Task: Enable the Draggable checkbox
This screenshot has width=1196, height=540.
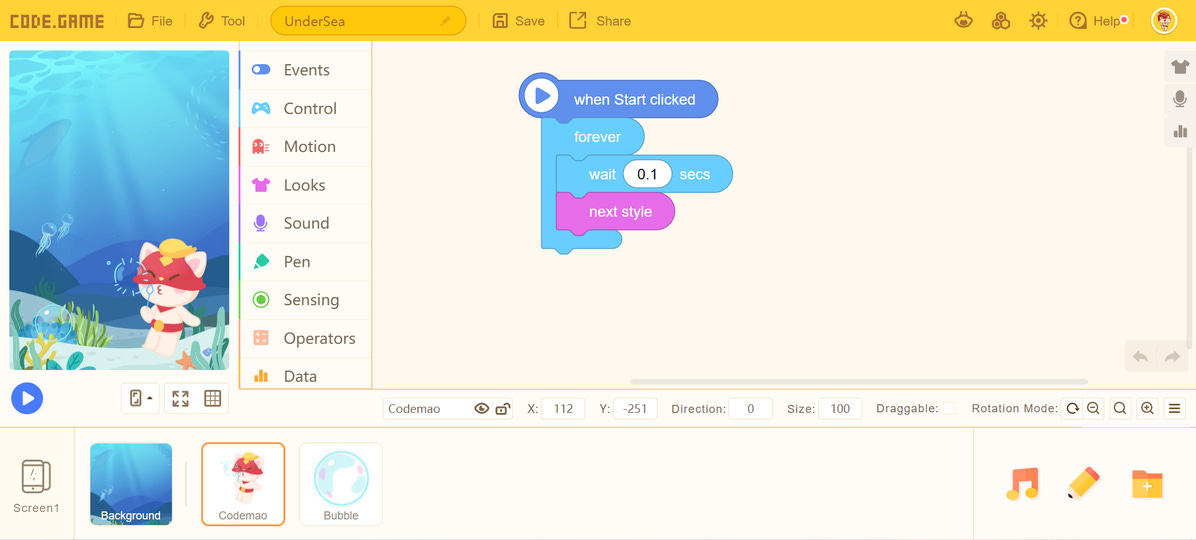Action: (x=949, y=409)
